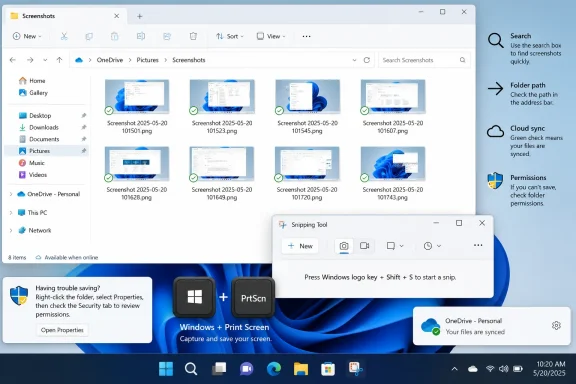Screen dimensions: 576x384
Task: Click Screenshots in the address bar breadcrumb
Action: click(x=189, y=60)
